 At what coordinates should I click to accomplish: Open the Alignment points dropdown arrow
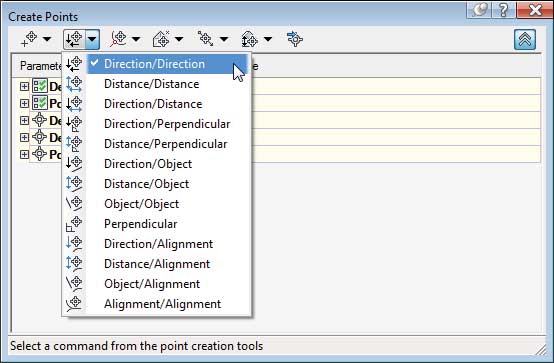(136, 39)
